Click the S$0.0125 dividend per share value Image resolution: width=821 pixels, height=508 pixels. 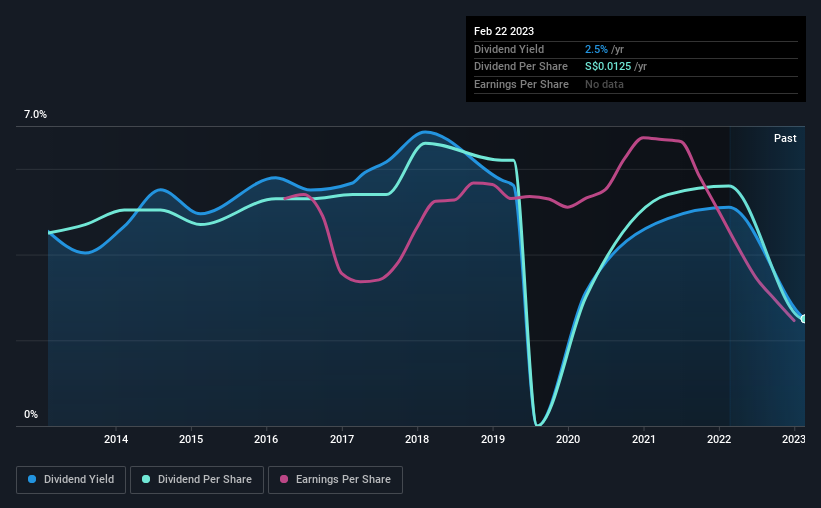pyautogui.click(x=608, y=67)
